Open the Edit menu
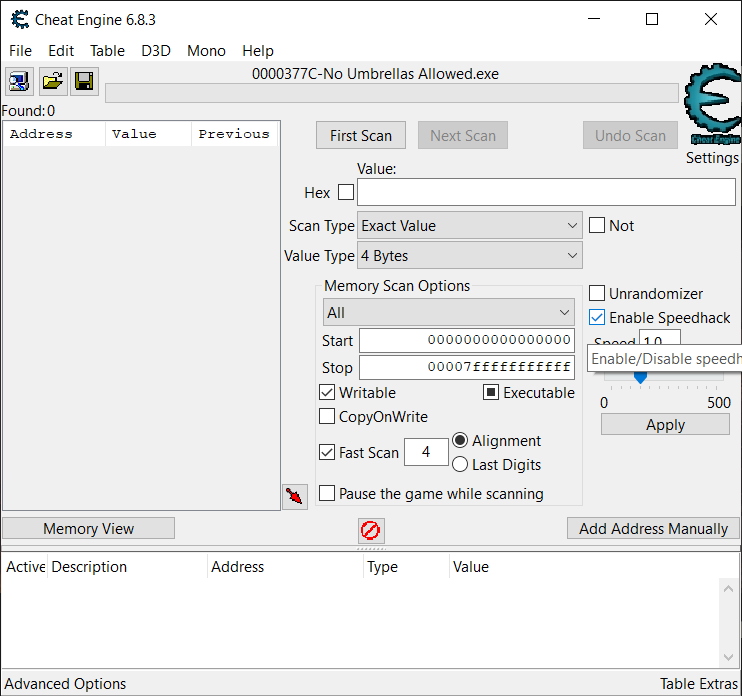Screen dimensions: 742x696 [x=61, y=51]
